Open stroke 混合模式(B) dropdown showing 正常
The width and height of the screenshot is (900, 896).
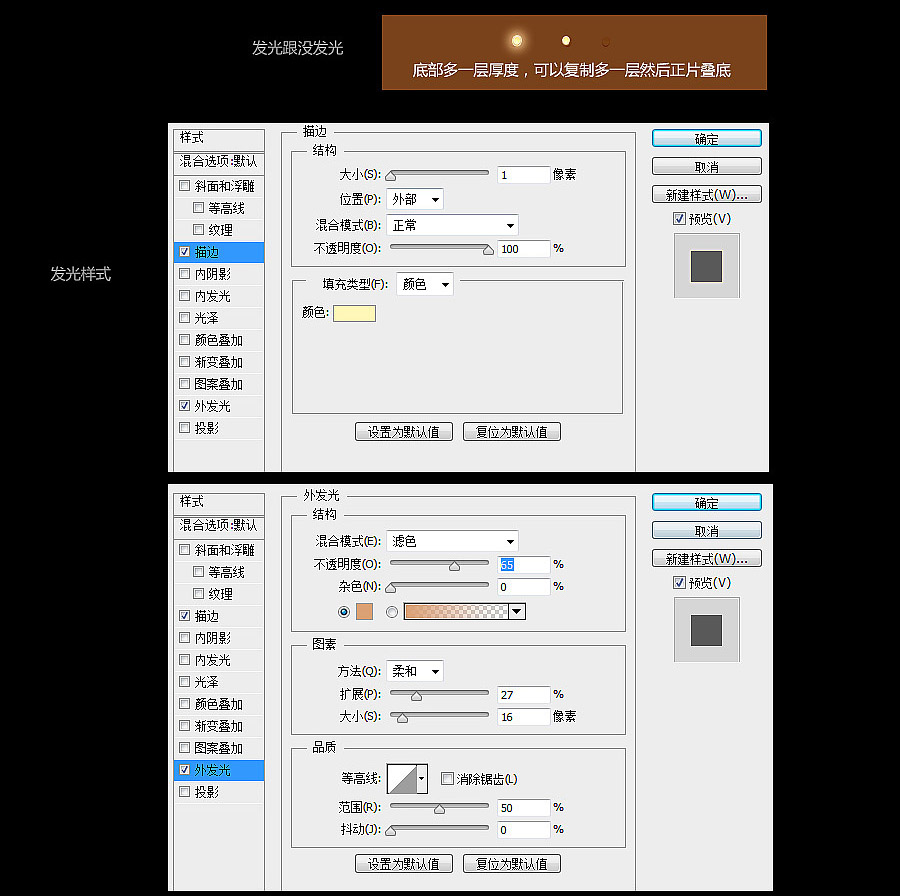tap(452, 225)
